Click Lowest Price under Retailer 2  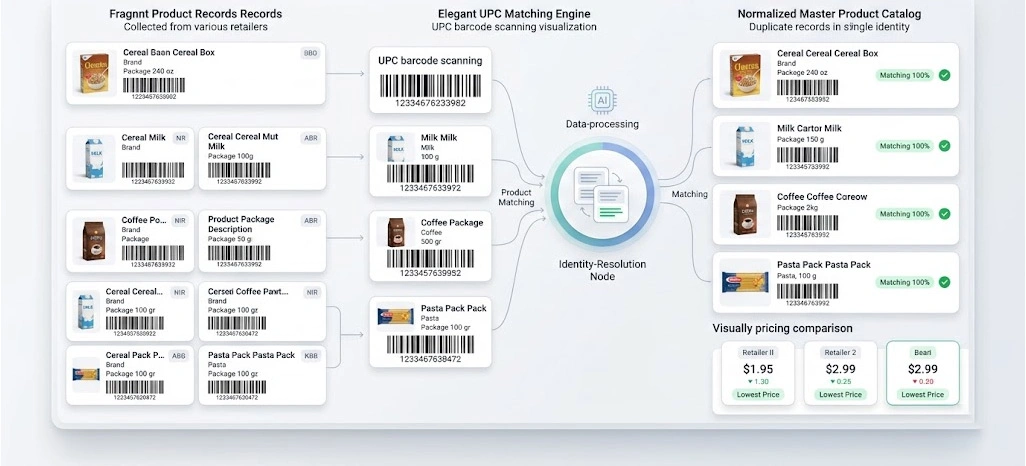click(x=840, y=395)
